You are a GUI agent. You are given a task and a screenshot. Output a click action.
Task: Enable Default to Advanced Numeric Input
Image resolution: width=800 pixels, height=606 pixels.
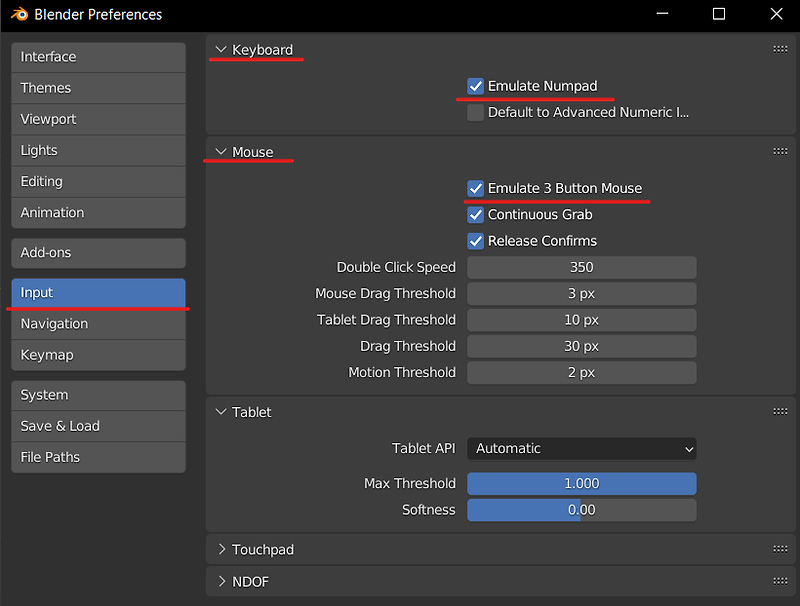coord(476,113)
